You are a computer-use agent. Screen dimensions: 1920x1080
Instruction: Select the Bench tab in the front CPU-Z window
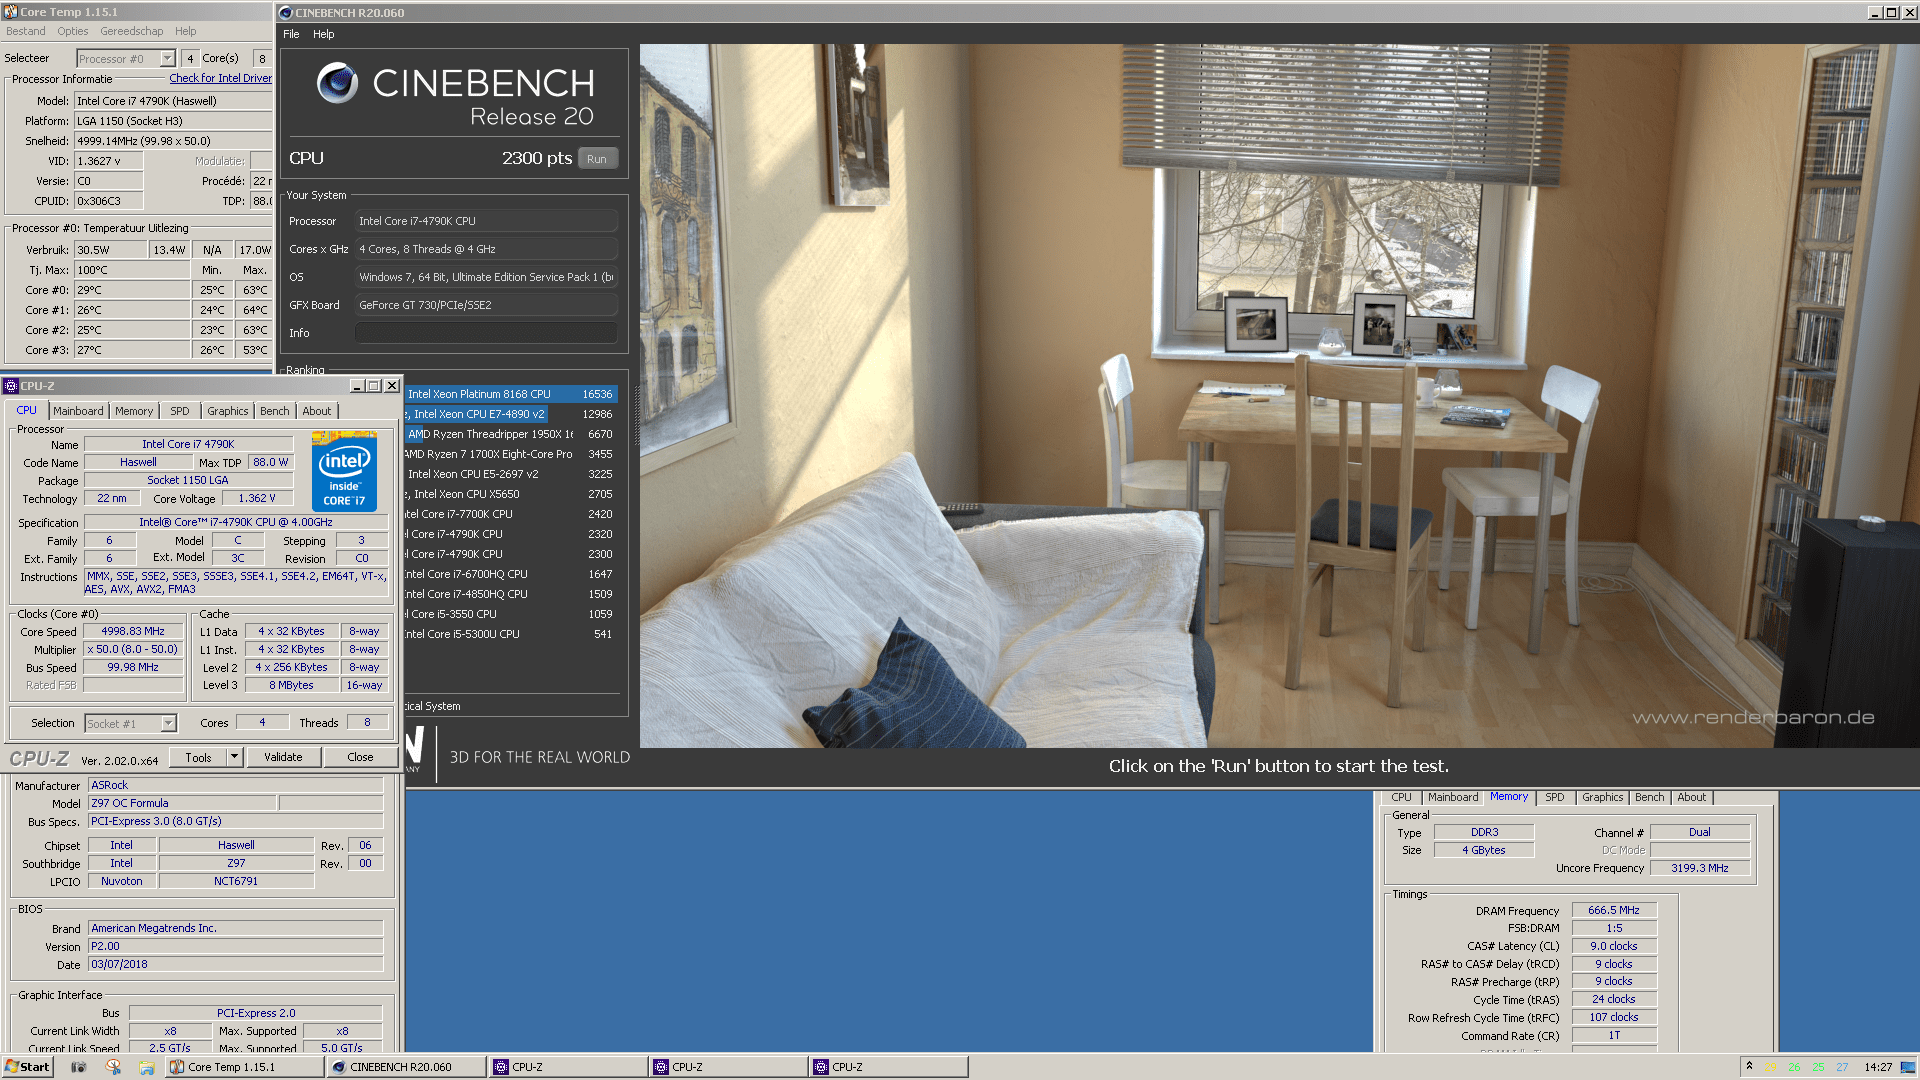(x=274, y=411)
